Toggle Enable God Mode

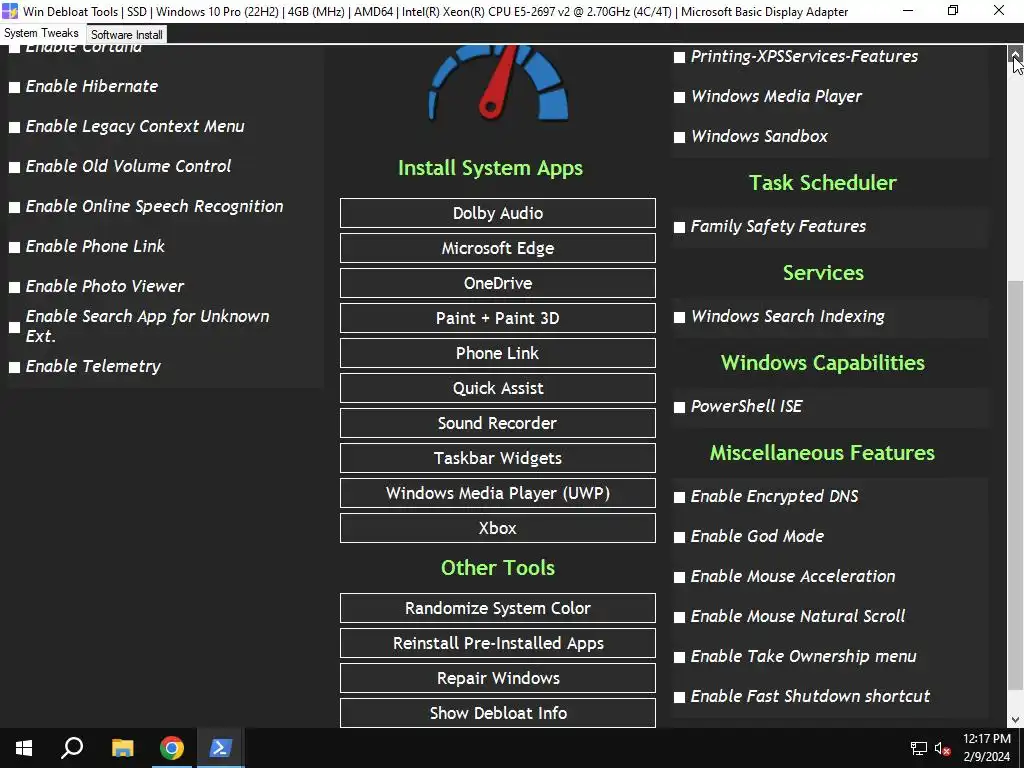[x=679, y=537]
